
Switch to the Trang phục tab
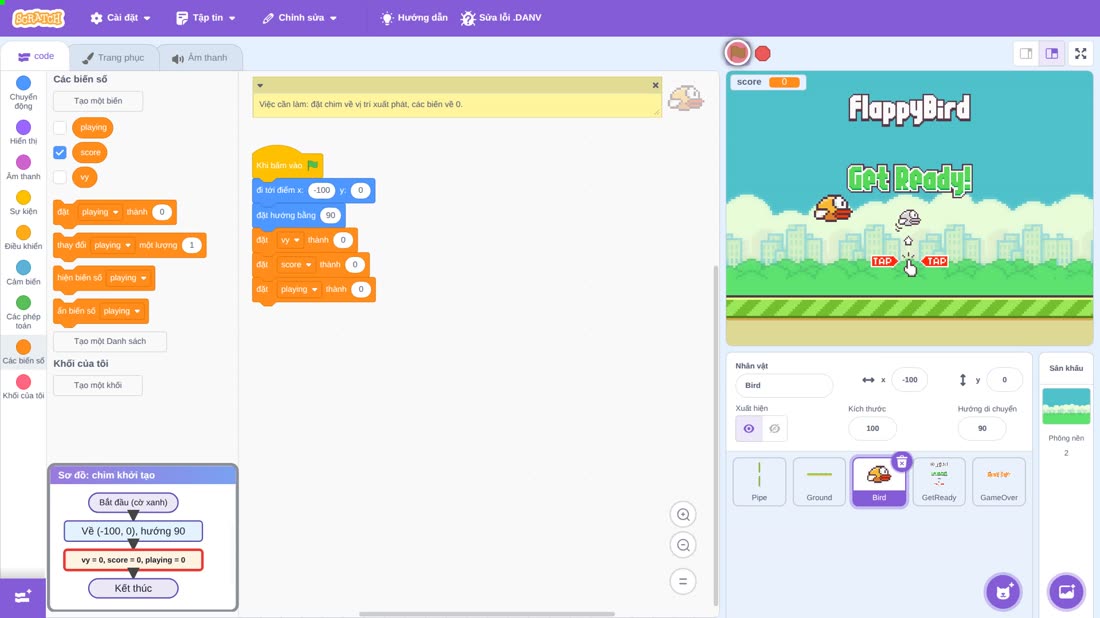(x=113, y=58)
